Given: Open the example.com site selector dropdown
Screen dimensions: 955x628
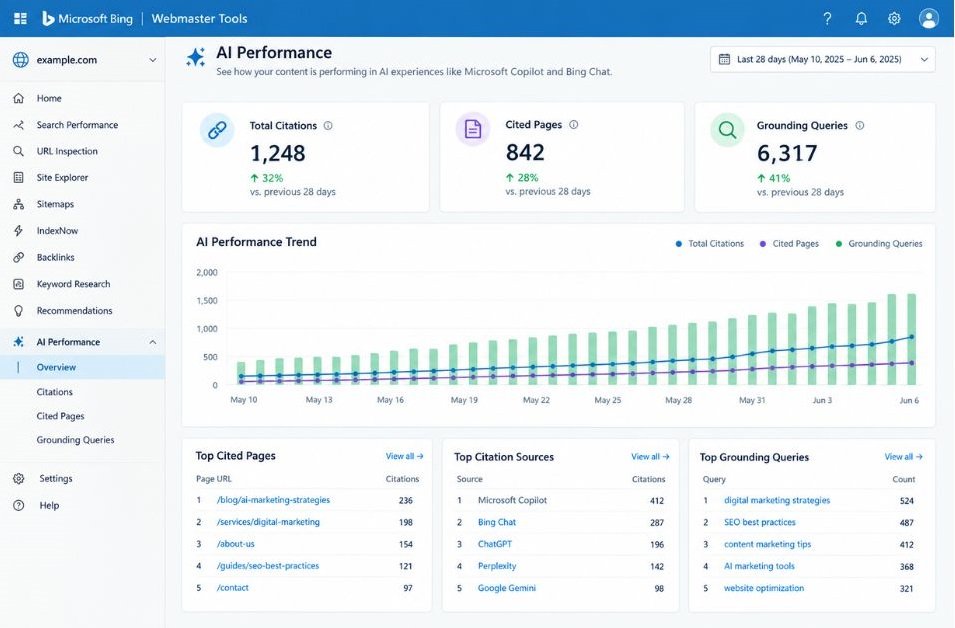Looking at the screenshot, I should tap(84, 60).
